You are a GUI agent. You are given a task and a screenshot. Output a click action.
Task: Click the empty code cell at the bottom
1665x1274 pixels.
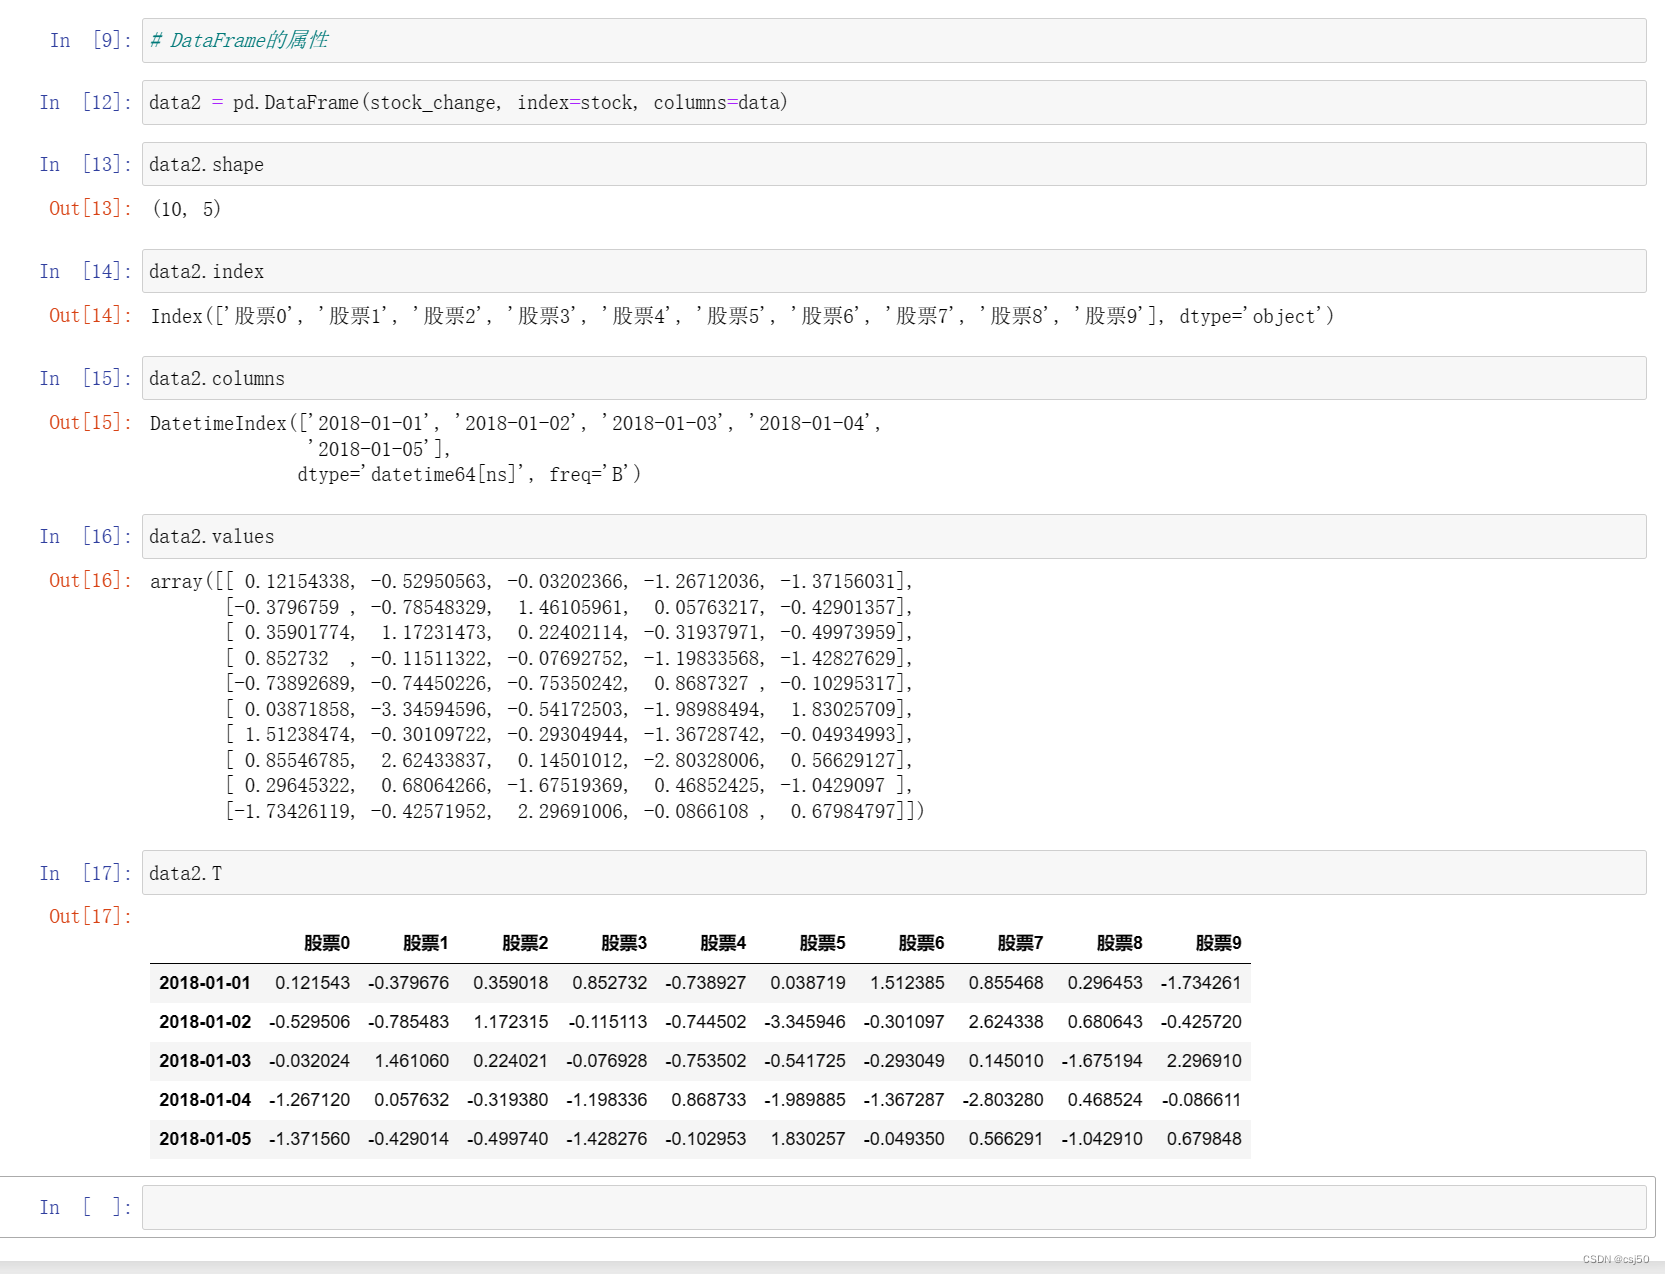click(894, 1207)
